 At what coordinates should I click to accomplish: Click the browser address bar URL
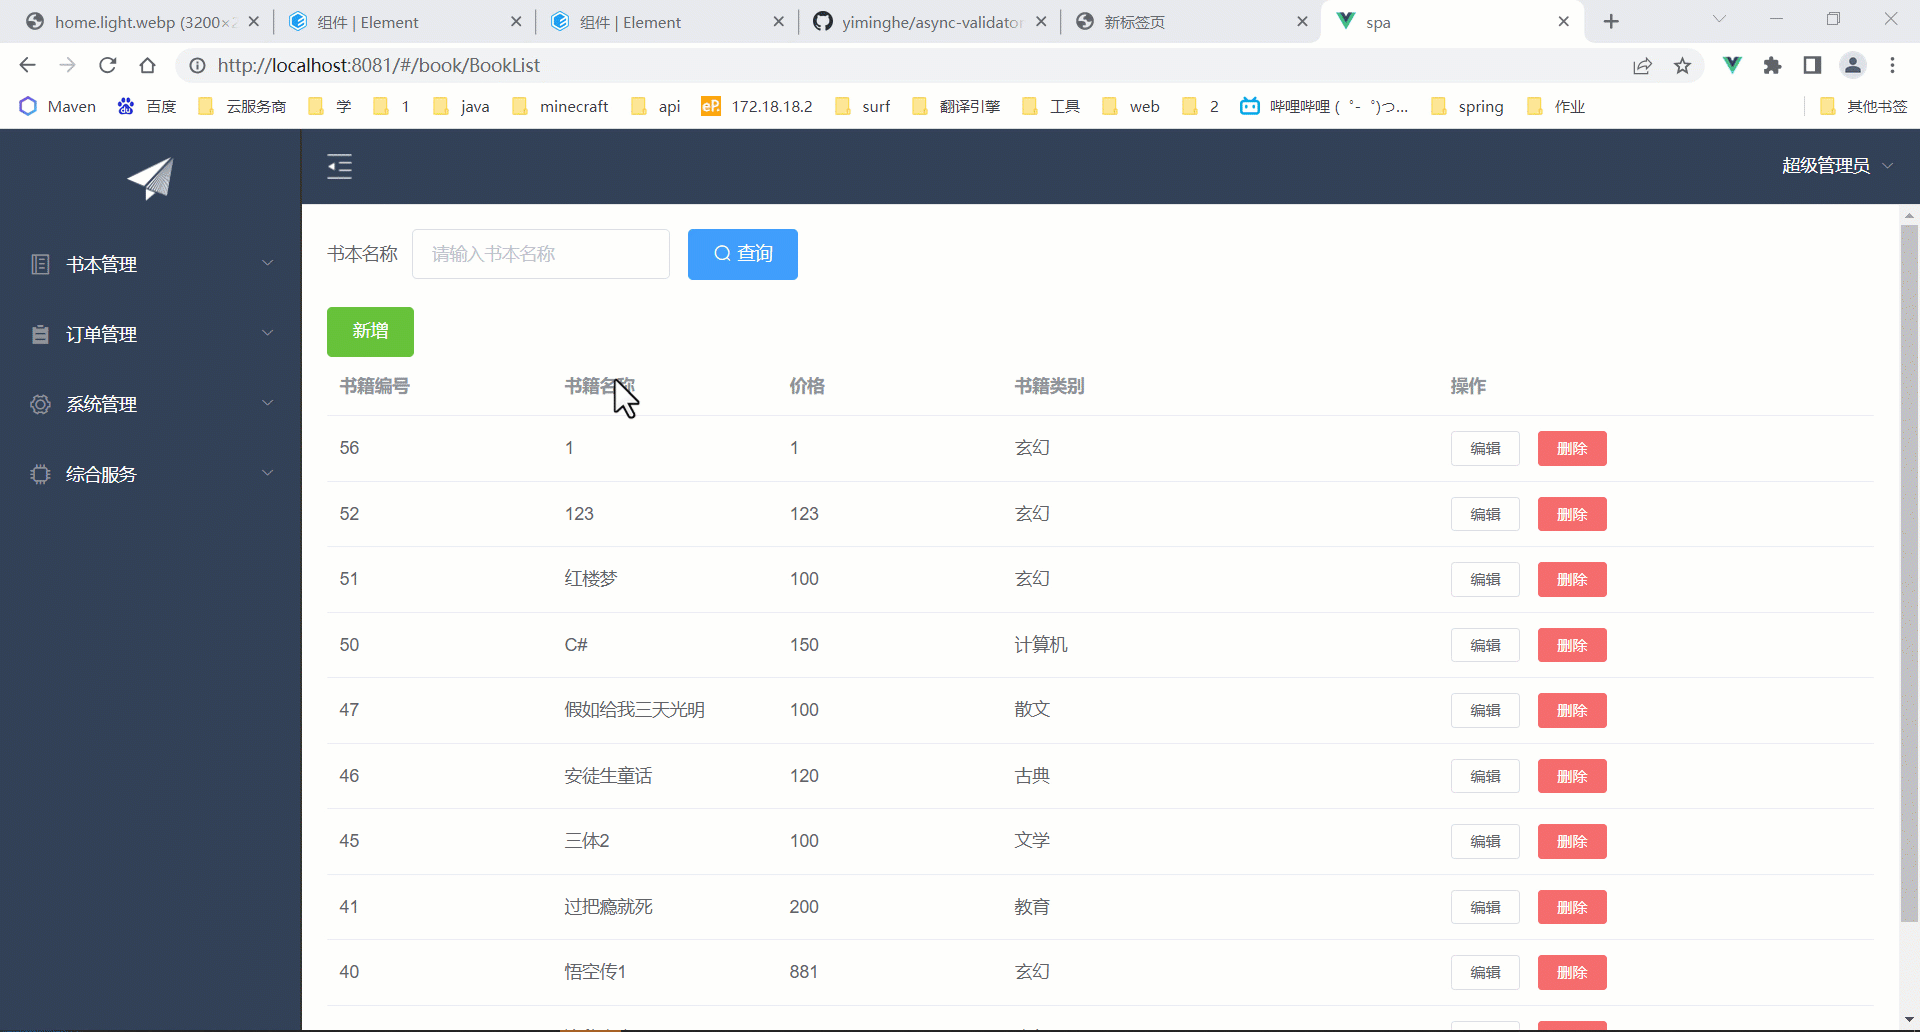[379, 65]
